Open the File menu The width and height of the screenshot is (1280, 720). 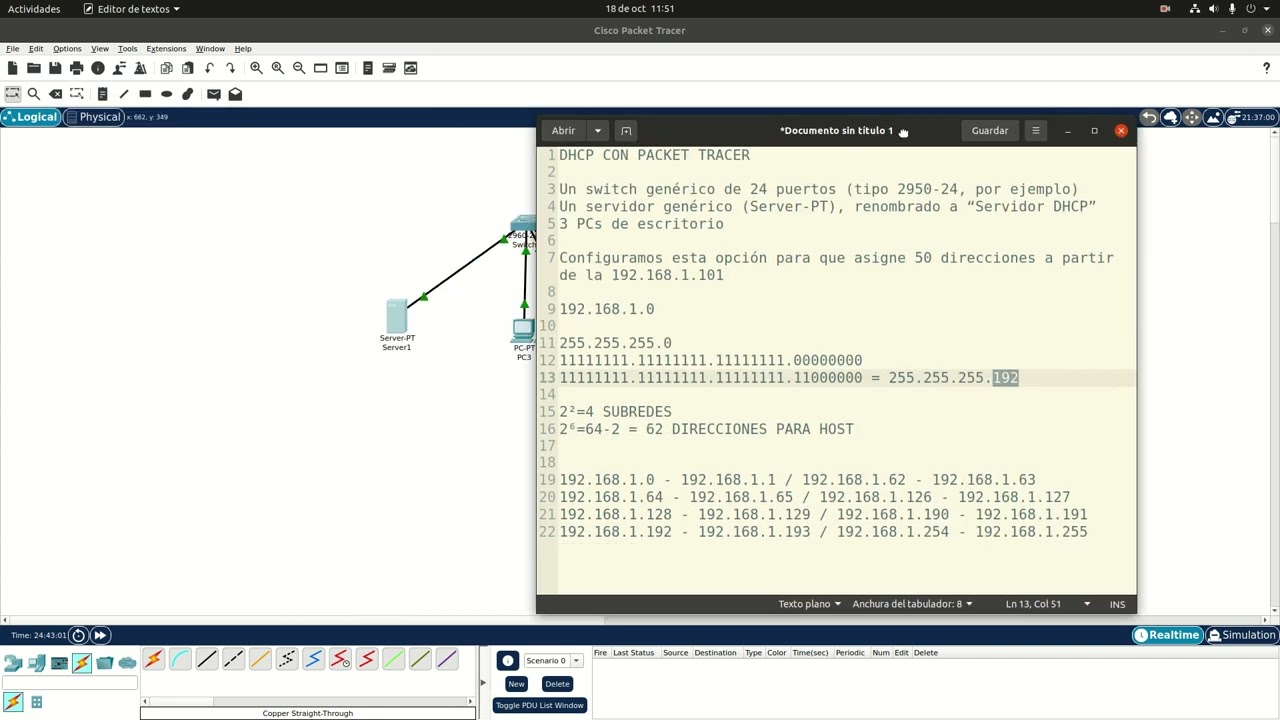click(13, 48)
